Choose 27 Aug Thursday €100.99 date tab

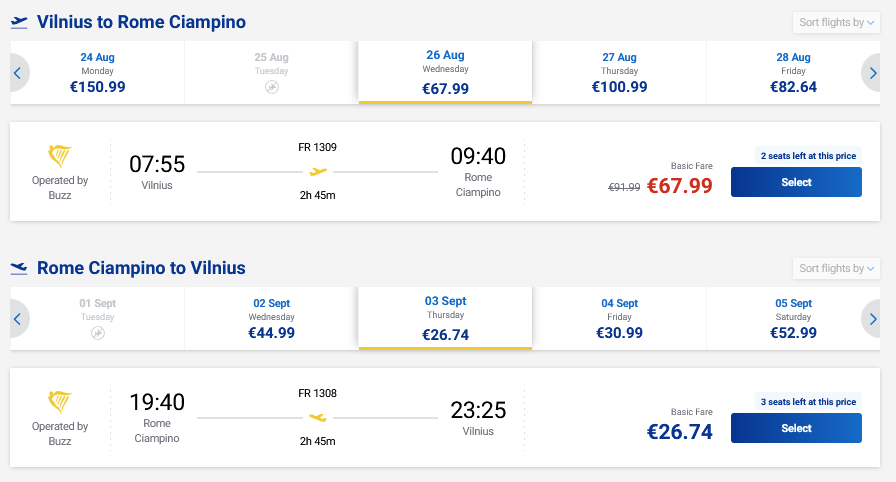coord(619,73)
